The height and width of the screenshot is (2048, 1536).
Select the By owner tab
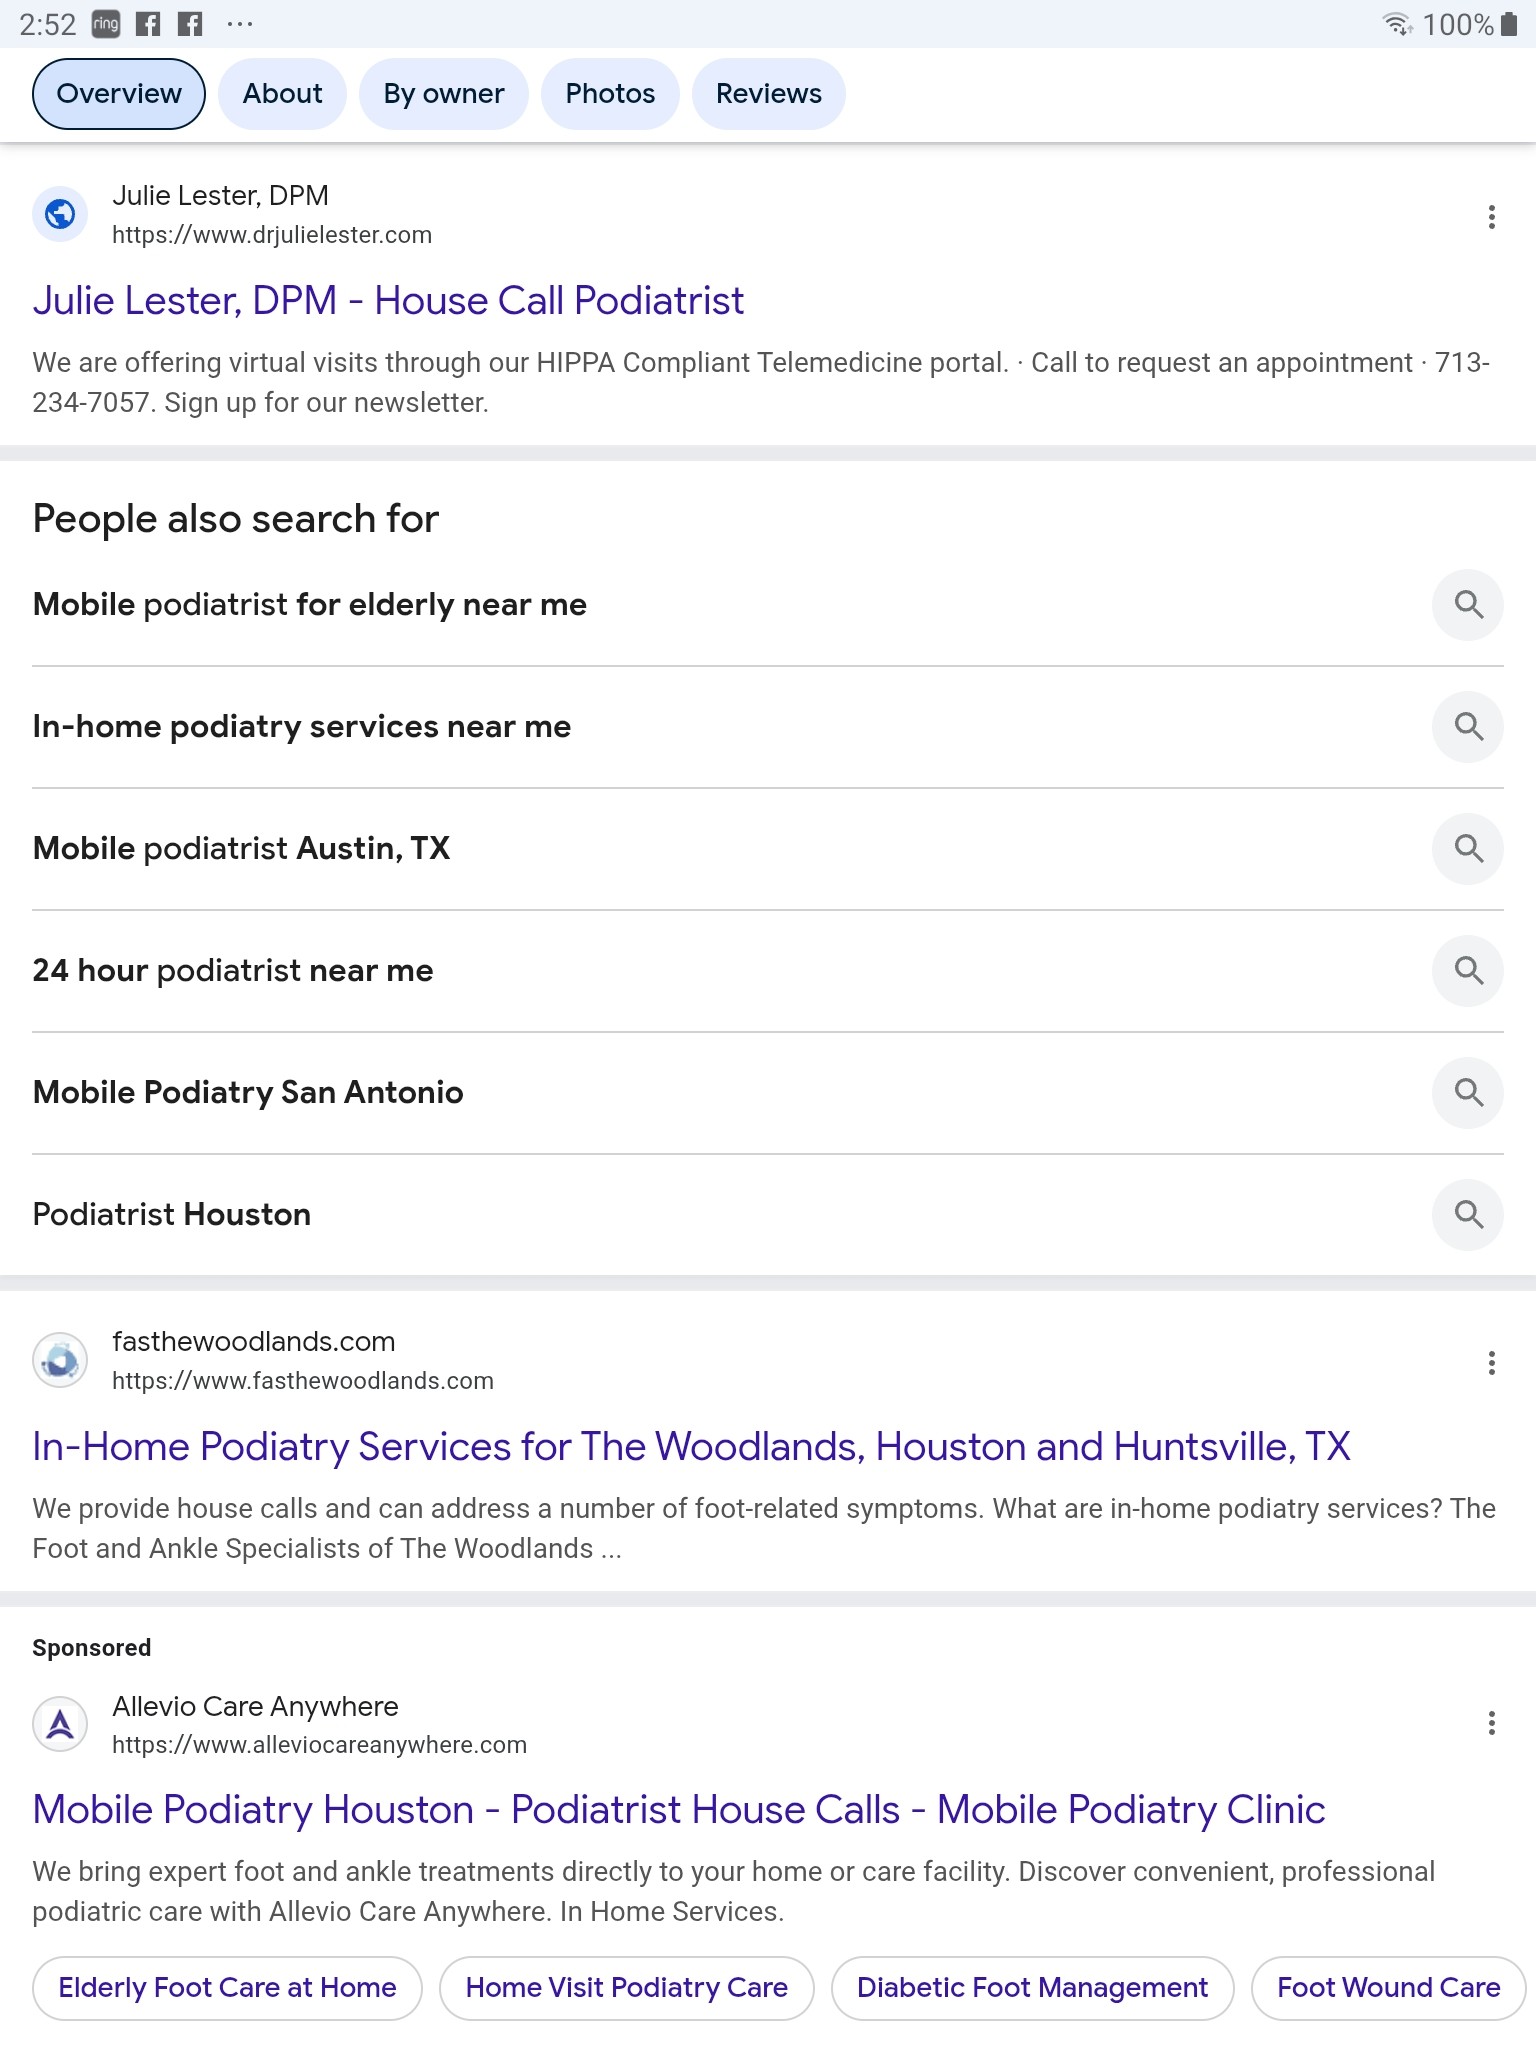pos(444,94)
